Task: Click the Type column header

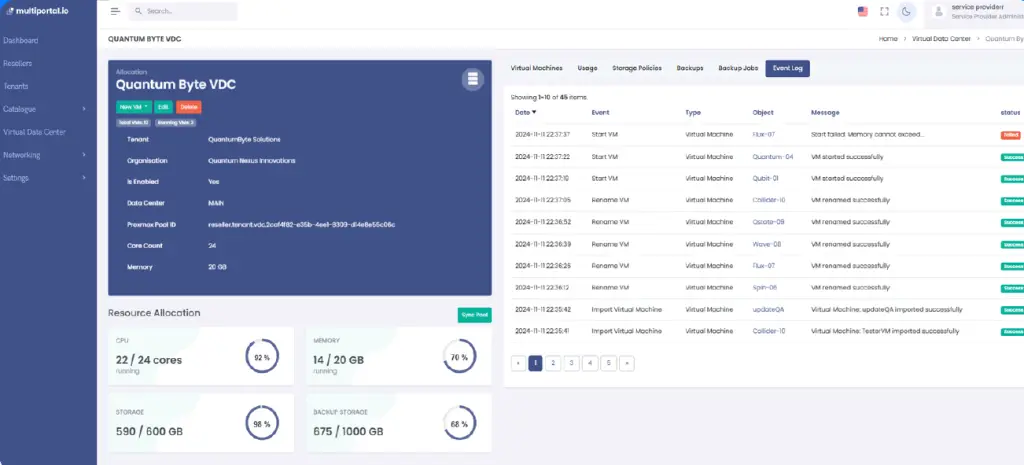Action: point(693,112)
